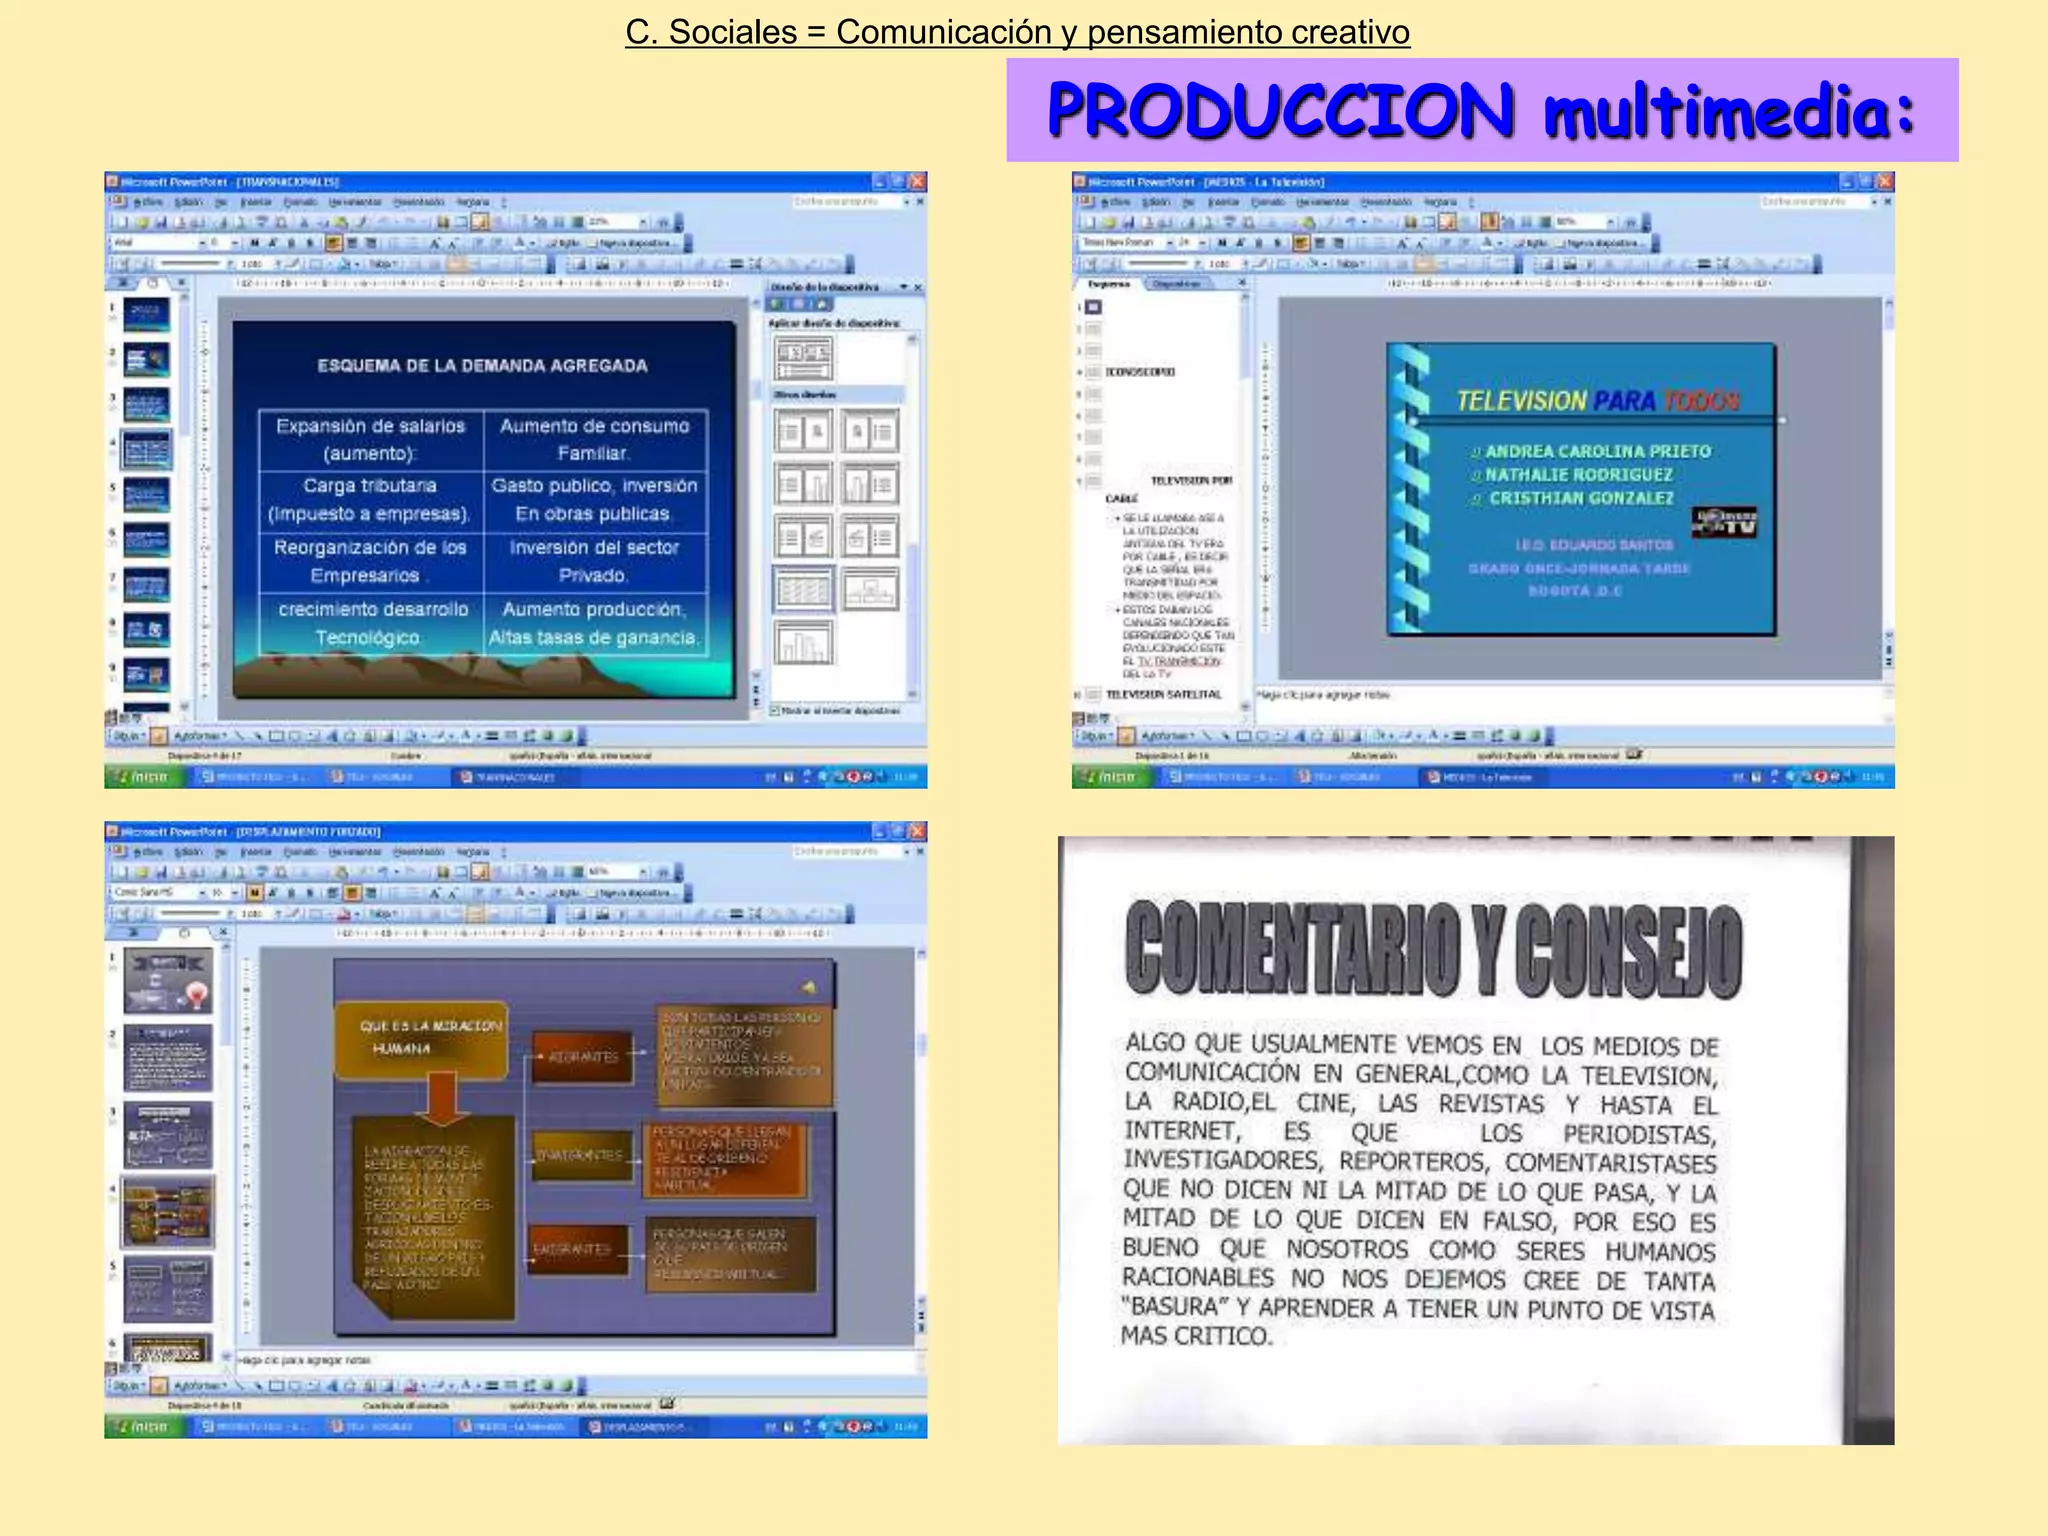Toggle align left in TRANSNACIONALES window
This screenshot has width=2048, height=1536.
coord(334,243)
